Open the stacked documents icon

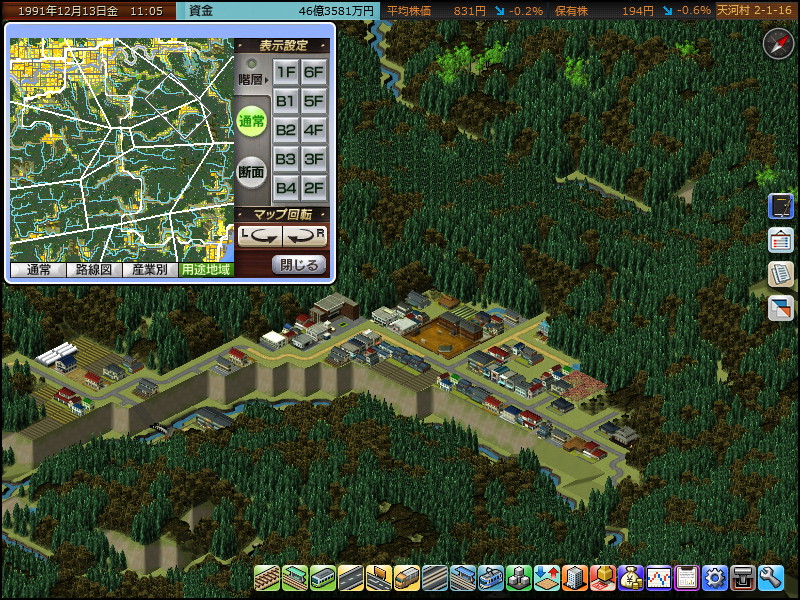[x=781, y=274]
